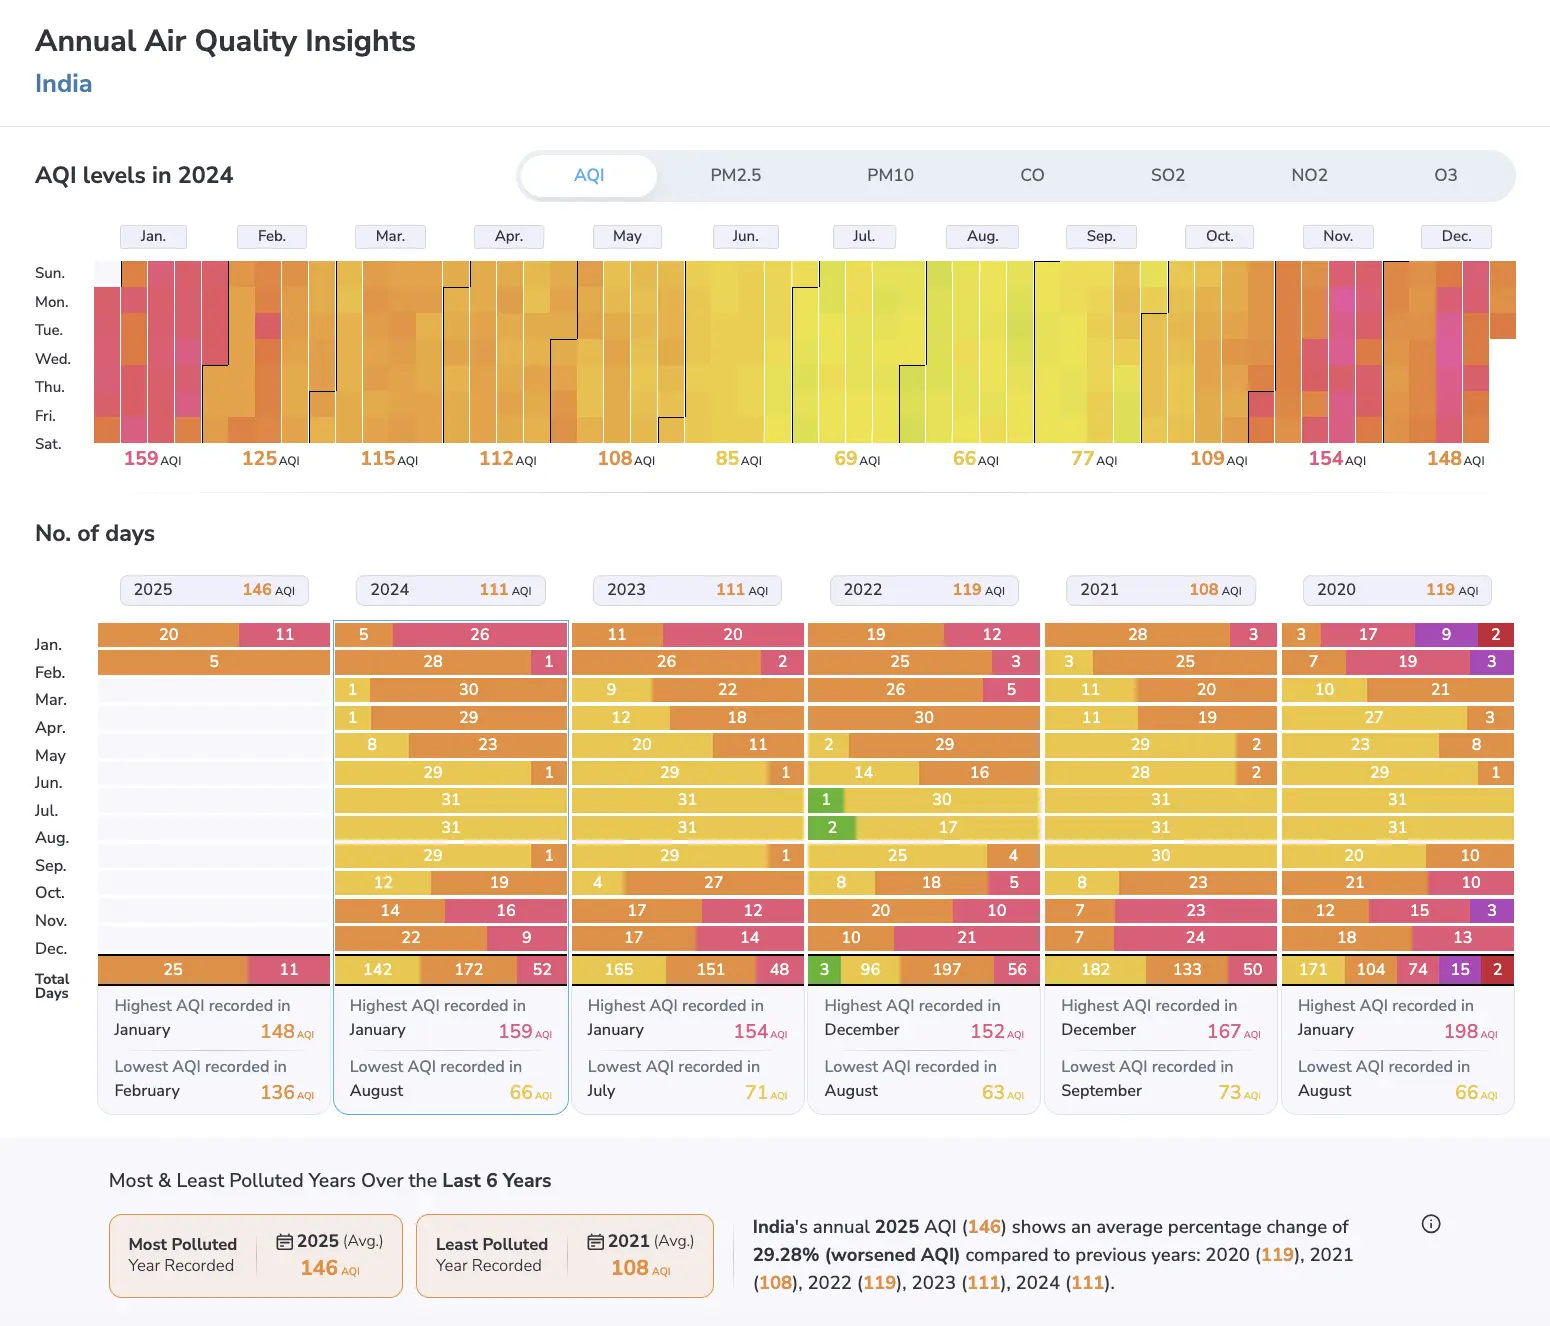Click the Nov. month label in heatmap

(1338, 236)
